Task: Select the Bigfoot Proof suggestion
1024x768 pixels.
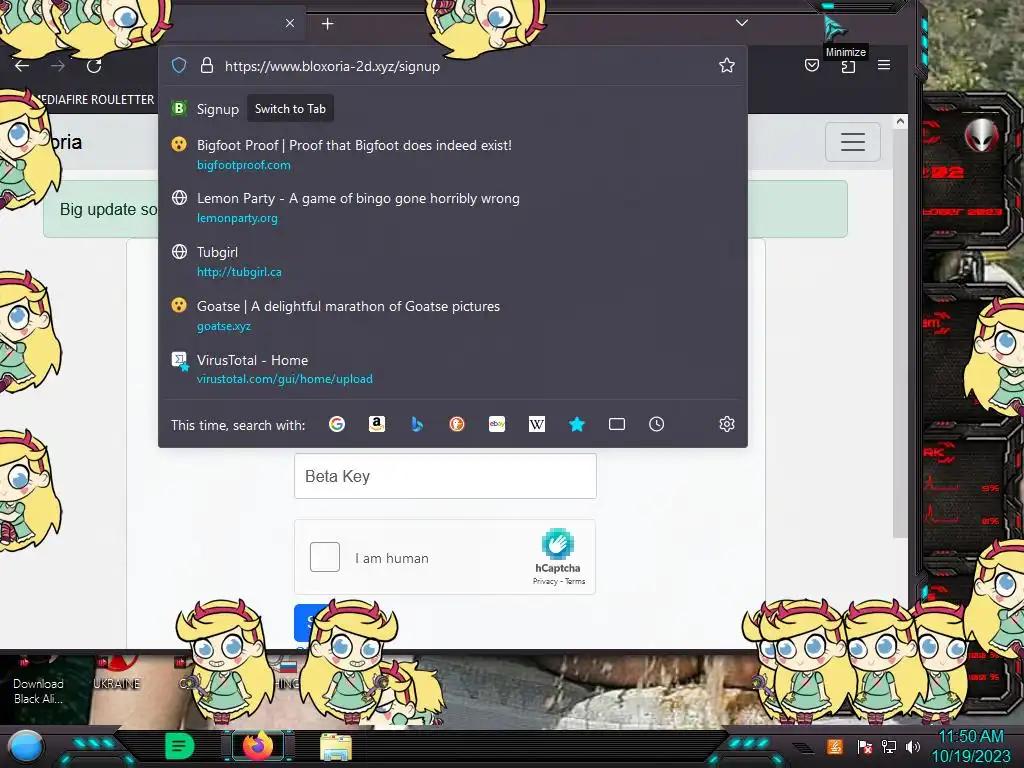Action: pos(453,155)
